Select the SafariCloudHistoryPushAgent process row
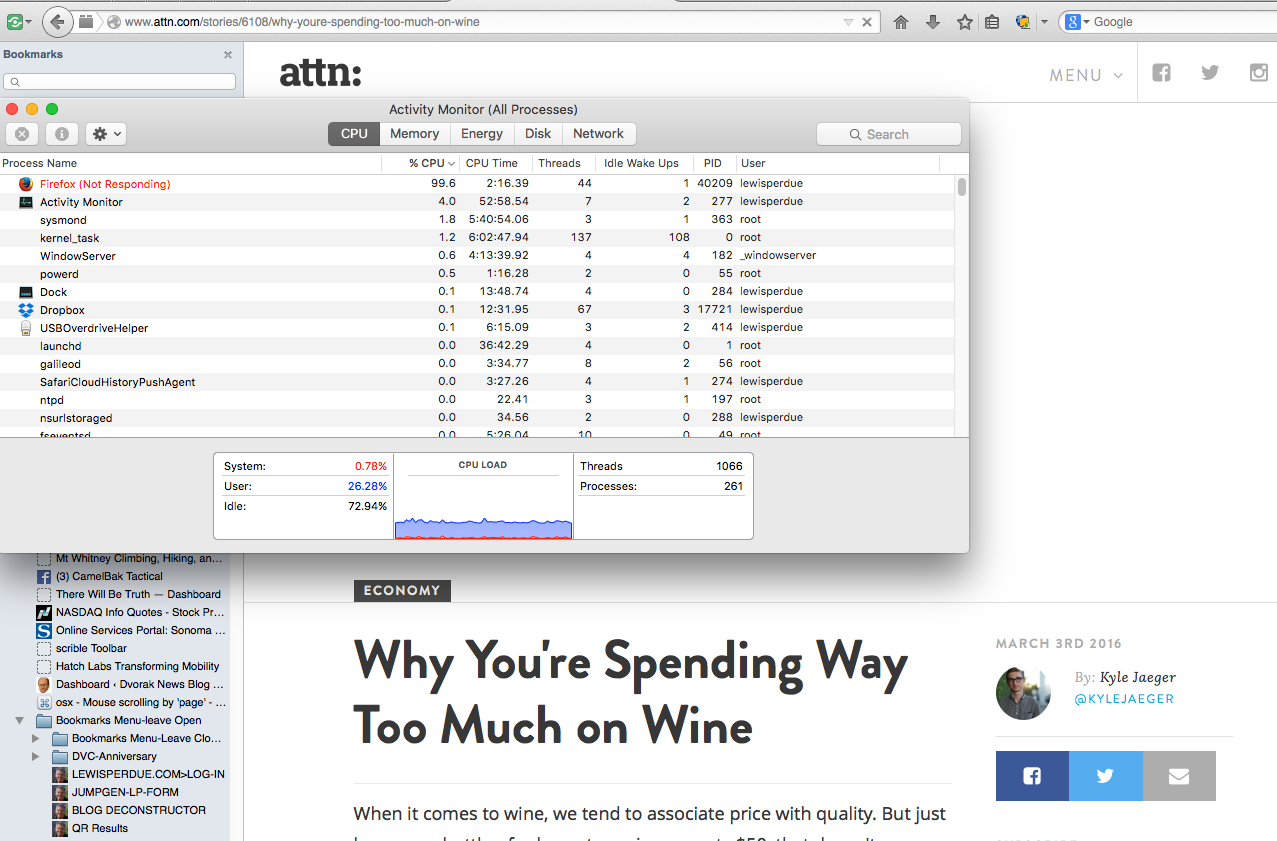This screenshot has height=841, width=1277. tap(478, 382)
